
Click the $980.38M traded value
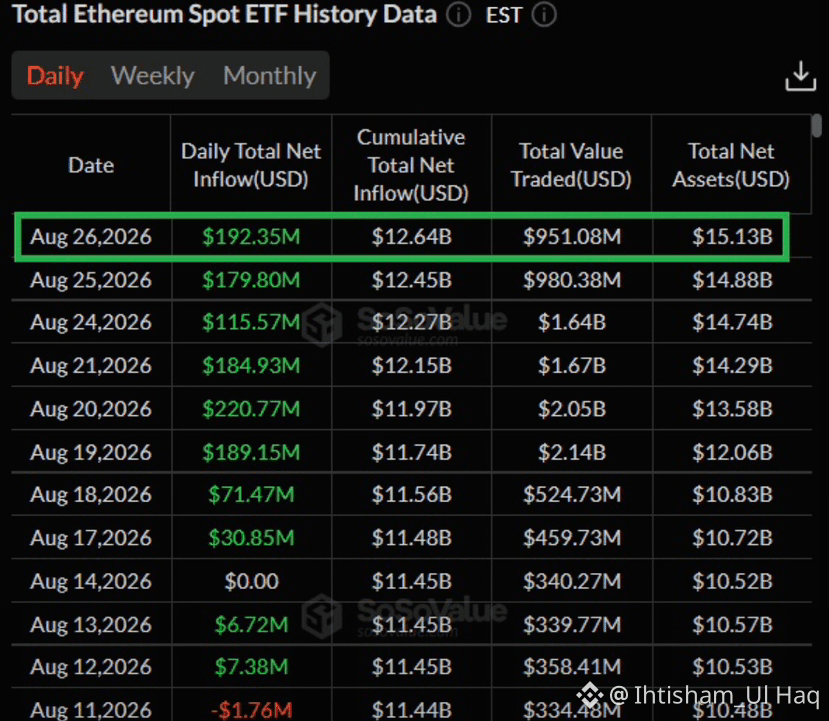click(572, 280)
